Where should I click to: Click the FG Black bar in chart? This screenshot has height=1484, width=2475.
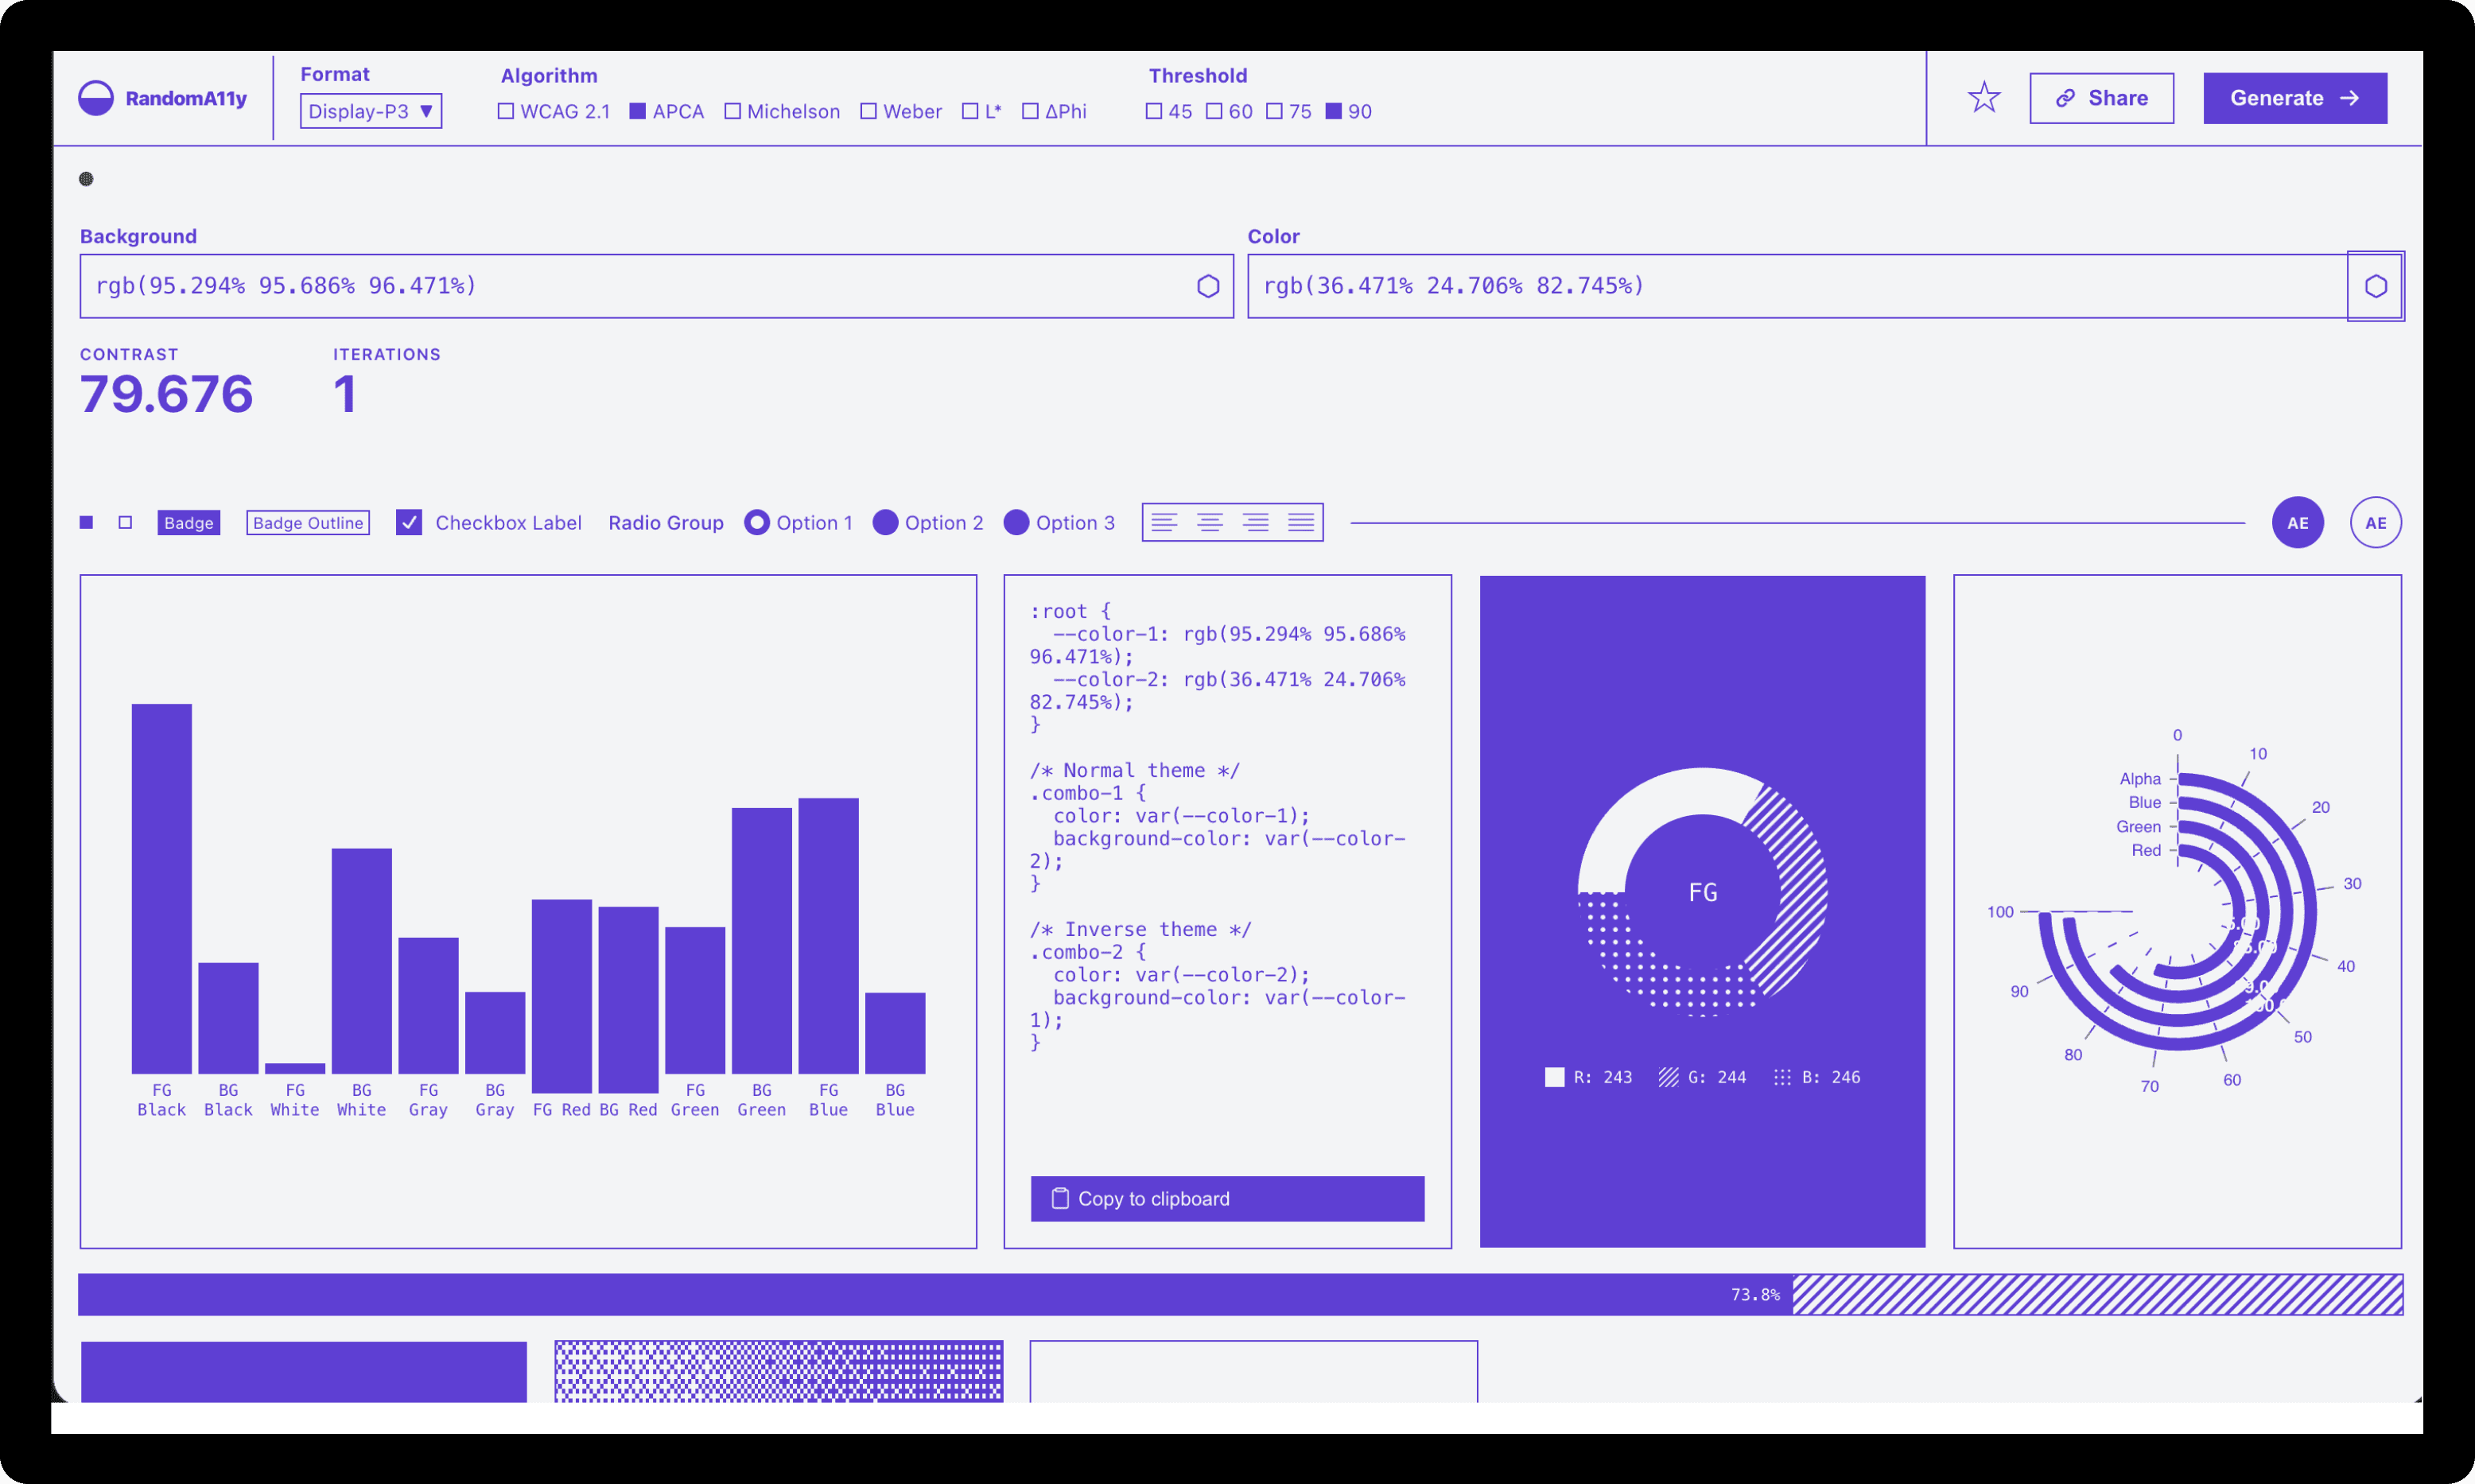pos(162,888)
